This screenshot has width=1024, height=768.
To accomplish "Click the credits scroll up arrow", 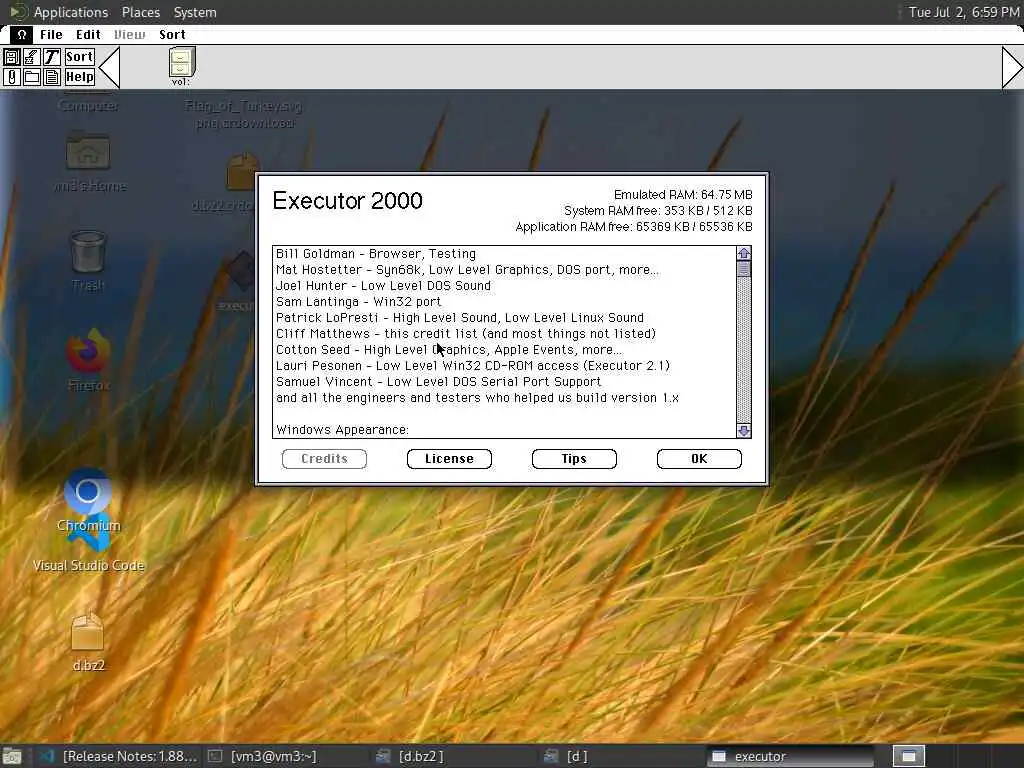I will pos(743,253).
